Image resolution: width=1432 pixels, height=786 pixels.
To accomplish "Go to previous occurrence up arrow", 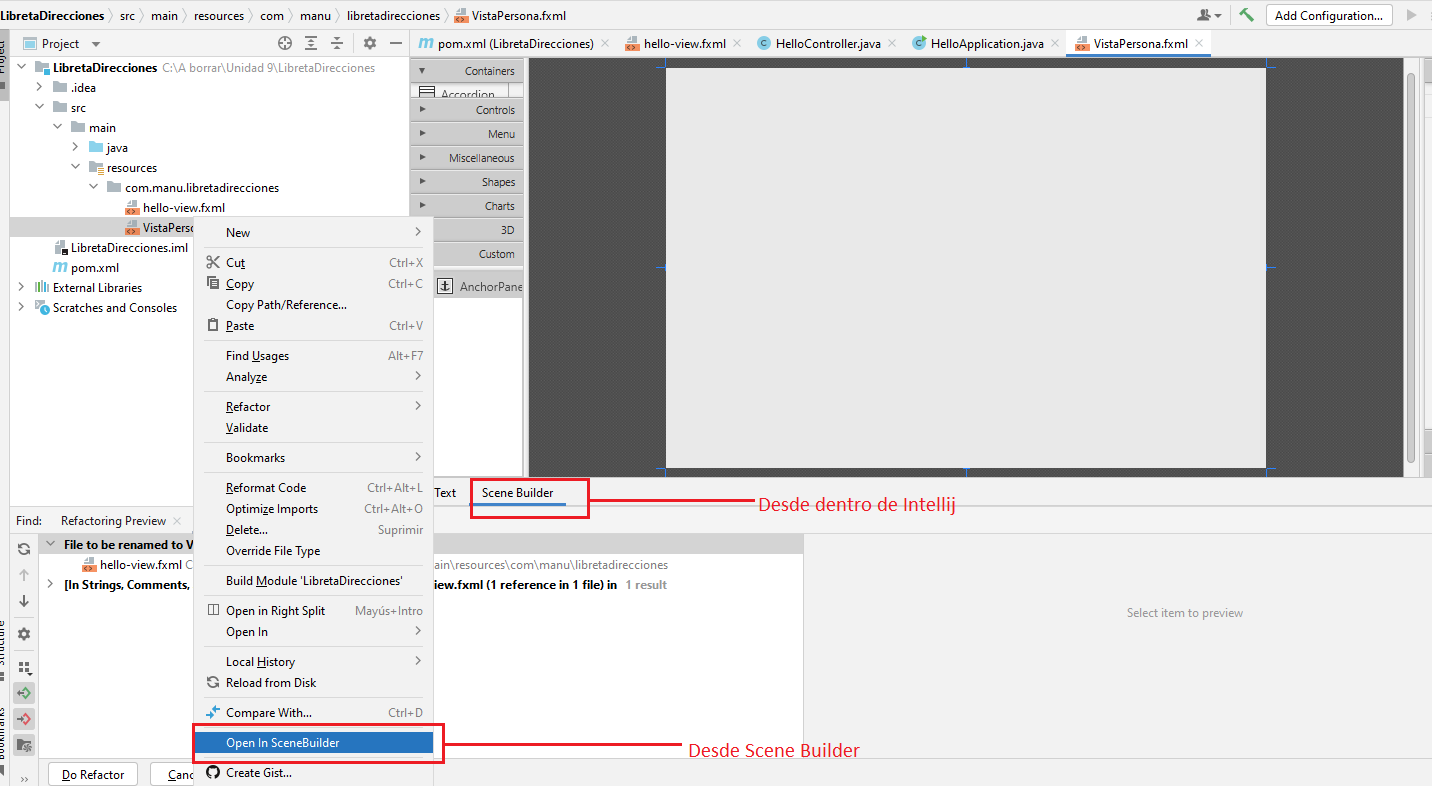I will tap(24, 575).
